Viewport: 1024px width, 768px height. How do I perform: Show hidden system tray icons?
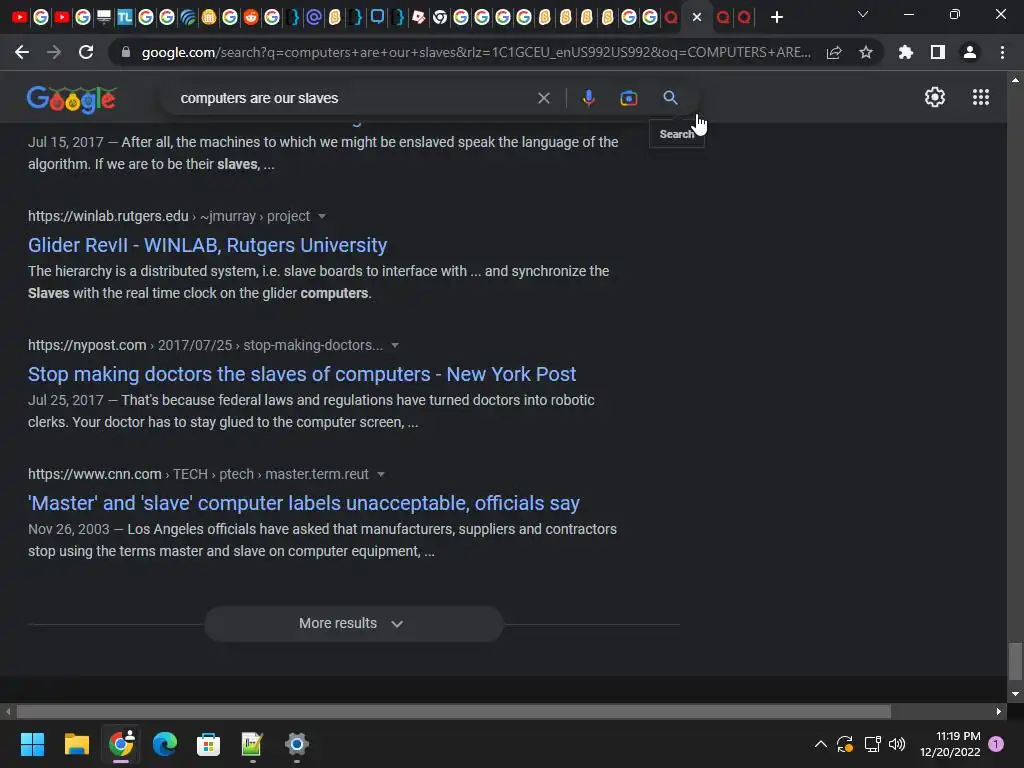tap(821, 744)
